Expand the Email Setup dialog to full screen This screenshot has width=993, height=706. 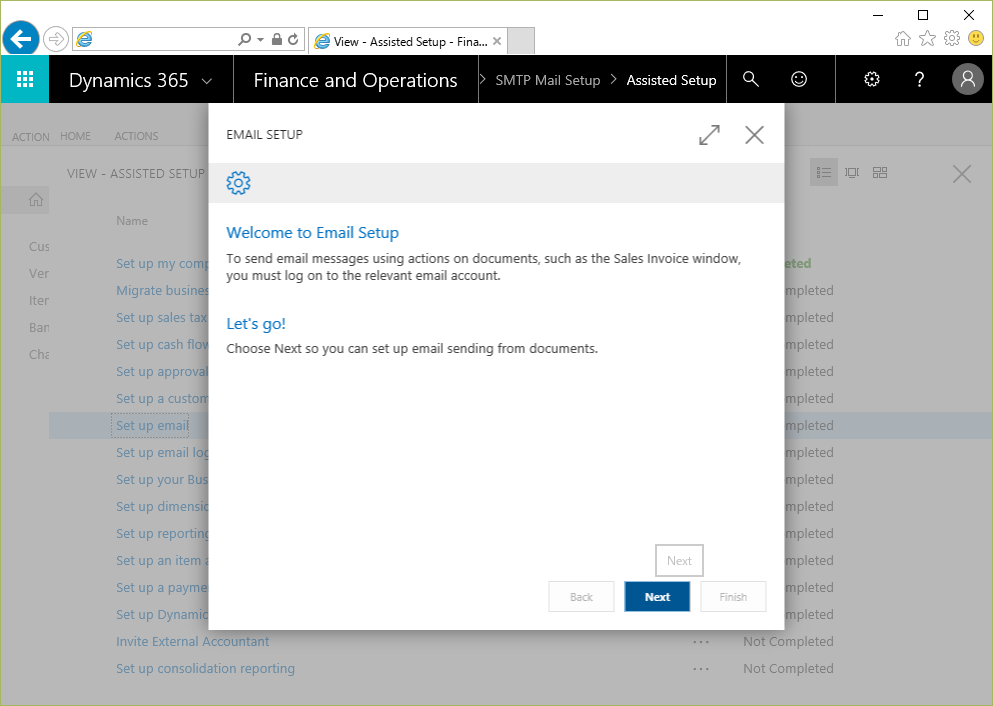point(709,135)
